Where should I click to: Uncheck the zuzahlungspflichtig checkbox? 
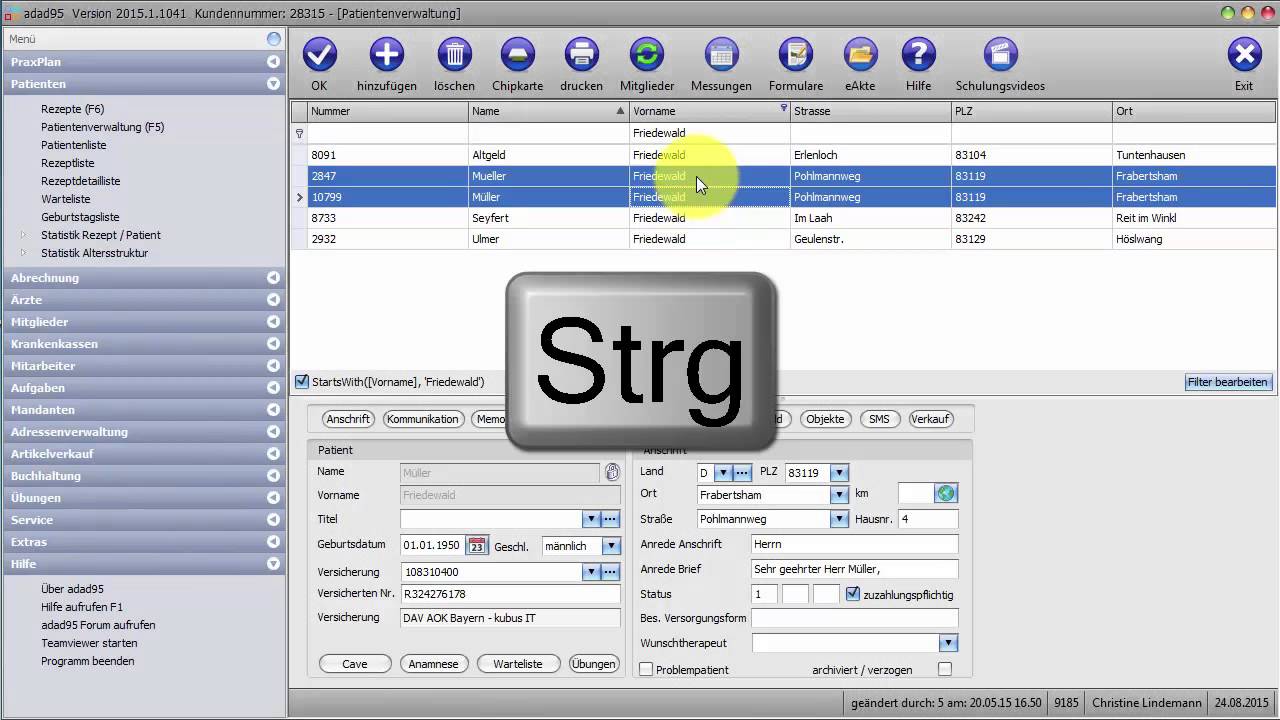pos(853,594)
